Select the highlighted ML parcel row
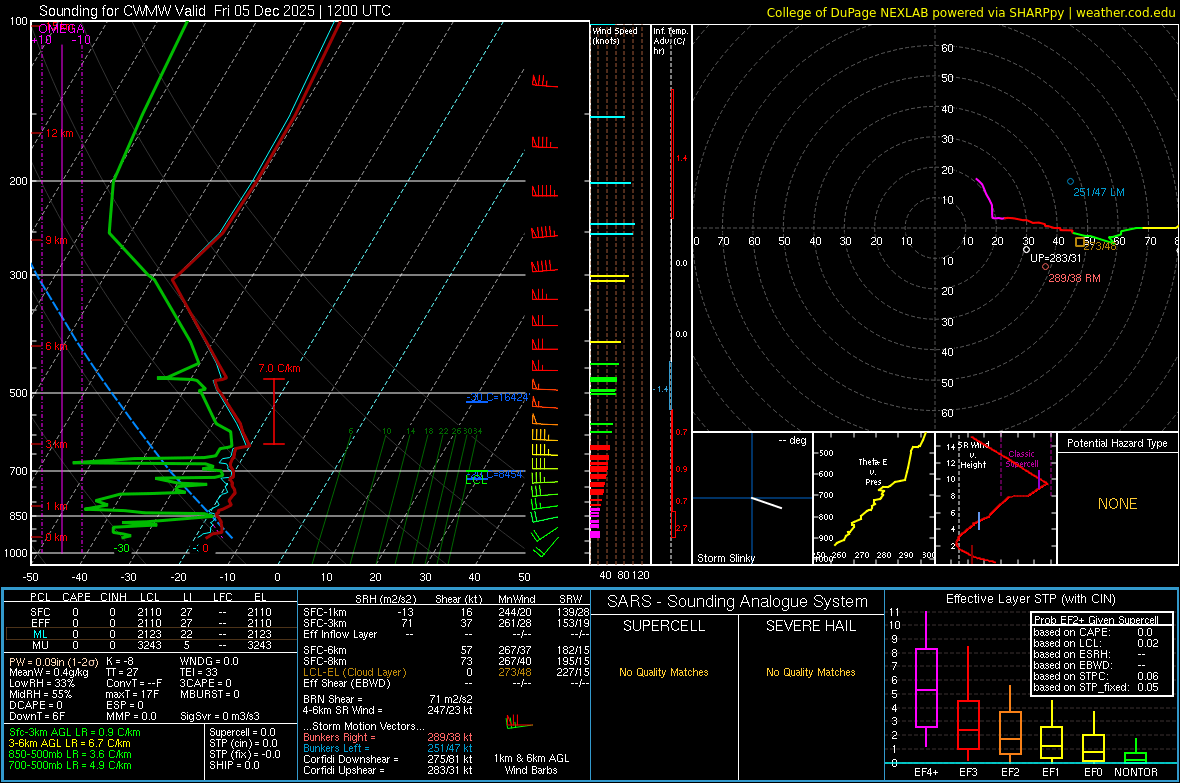The height and width of the screenshot is (783, 1180). click(151, 634)
